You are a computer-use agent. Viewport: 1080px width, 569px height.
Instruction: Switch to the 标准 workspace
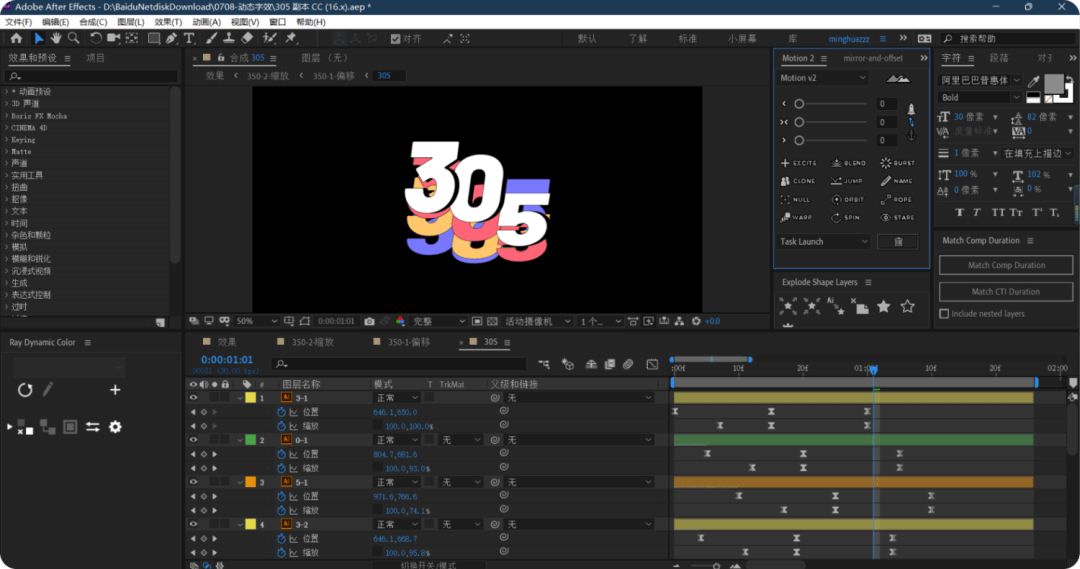click(x=687, y=39)
